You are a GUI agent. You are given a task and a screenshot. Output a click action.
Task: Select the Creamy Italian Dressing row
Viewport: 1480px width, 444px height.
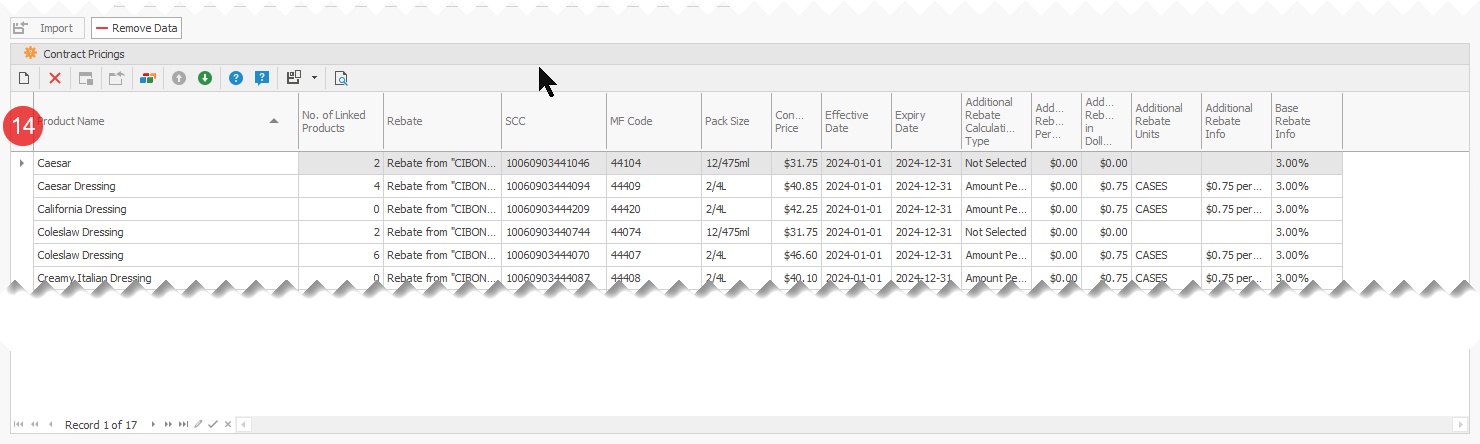coord(677,277)
